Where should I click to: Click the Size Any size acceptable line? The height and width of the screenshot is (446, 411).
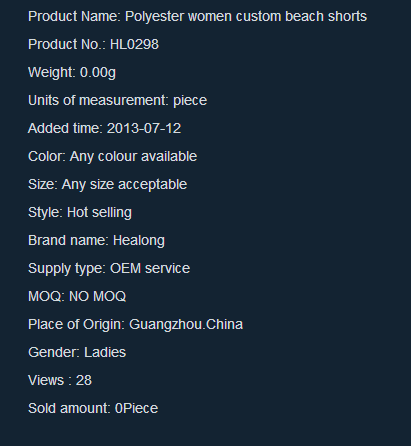[107, 185]
